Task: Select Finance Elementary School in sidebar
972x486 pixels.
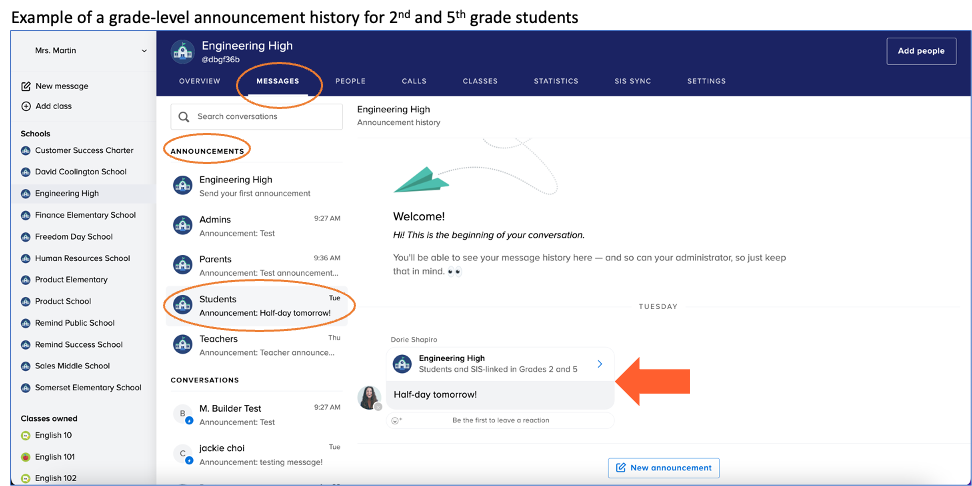Action: coord(85,215)
